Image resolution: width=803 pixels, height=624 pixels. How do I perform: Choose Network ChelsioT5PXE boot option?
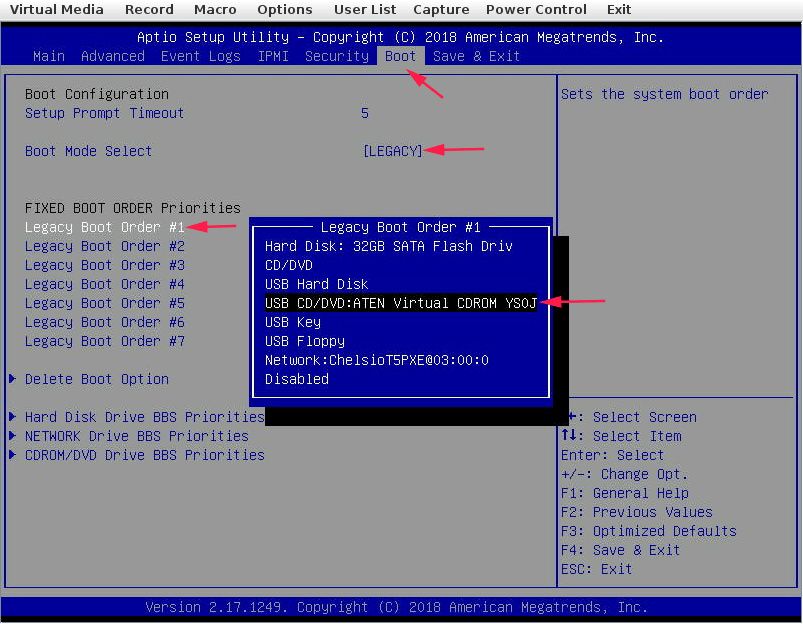[377, 360]
